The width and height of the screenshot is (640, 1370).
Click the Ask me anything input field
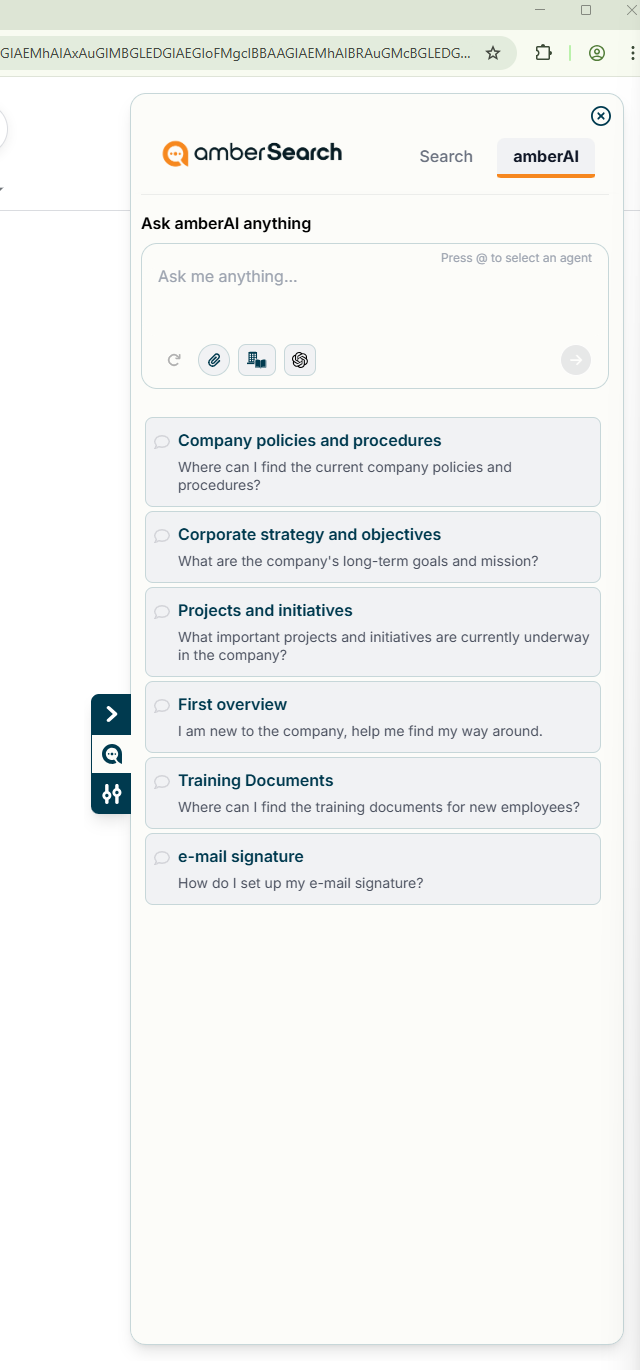tap(375, 295)
